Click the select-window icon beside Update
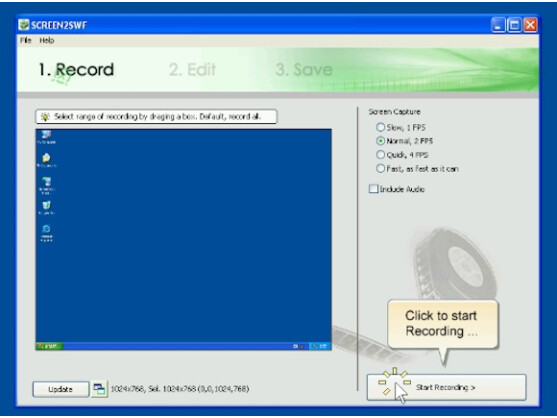The height and width of the screenshot is (418, 557). click(99, 389)
